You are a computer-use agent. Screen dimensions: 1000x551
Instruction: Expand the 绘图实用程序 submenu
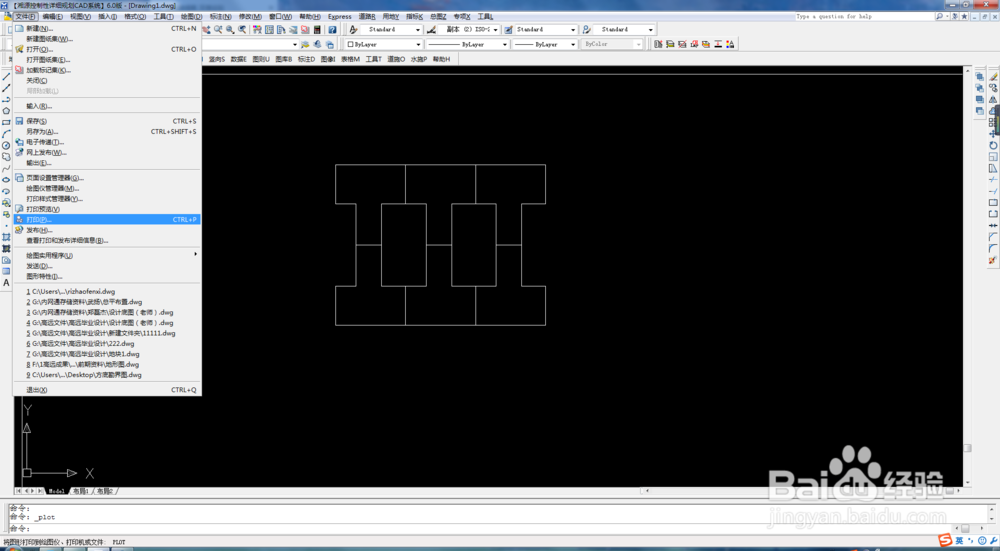pyautogui.click(x=107, y=255)
